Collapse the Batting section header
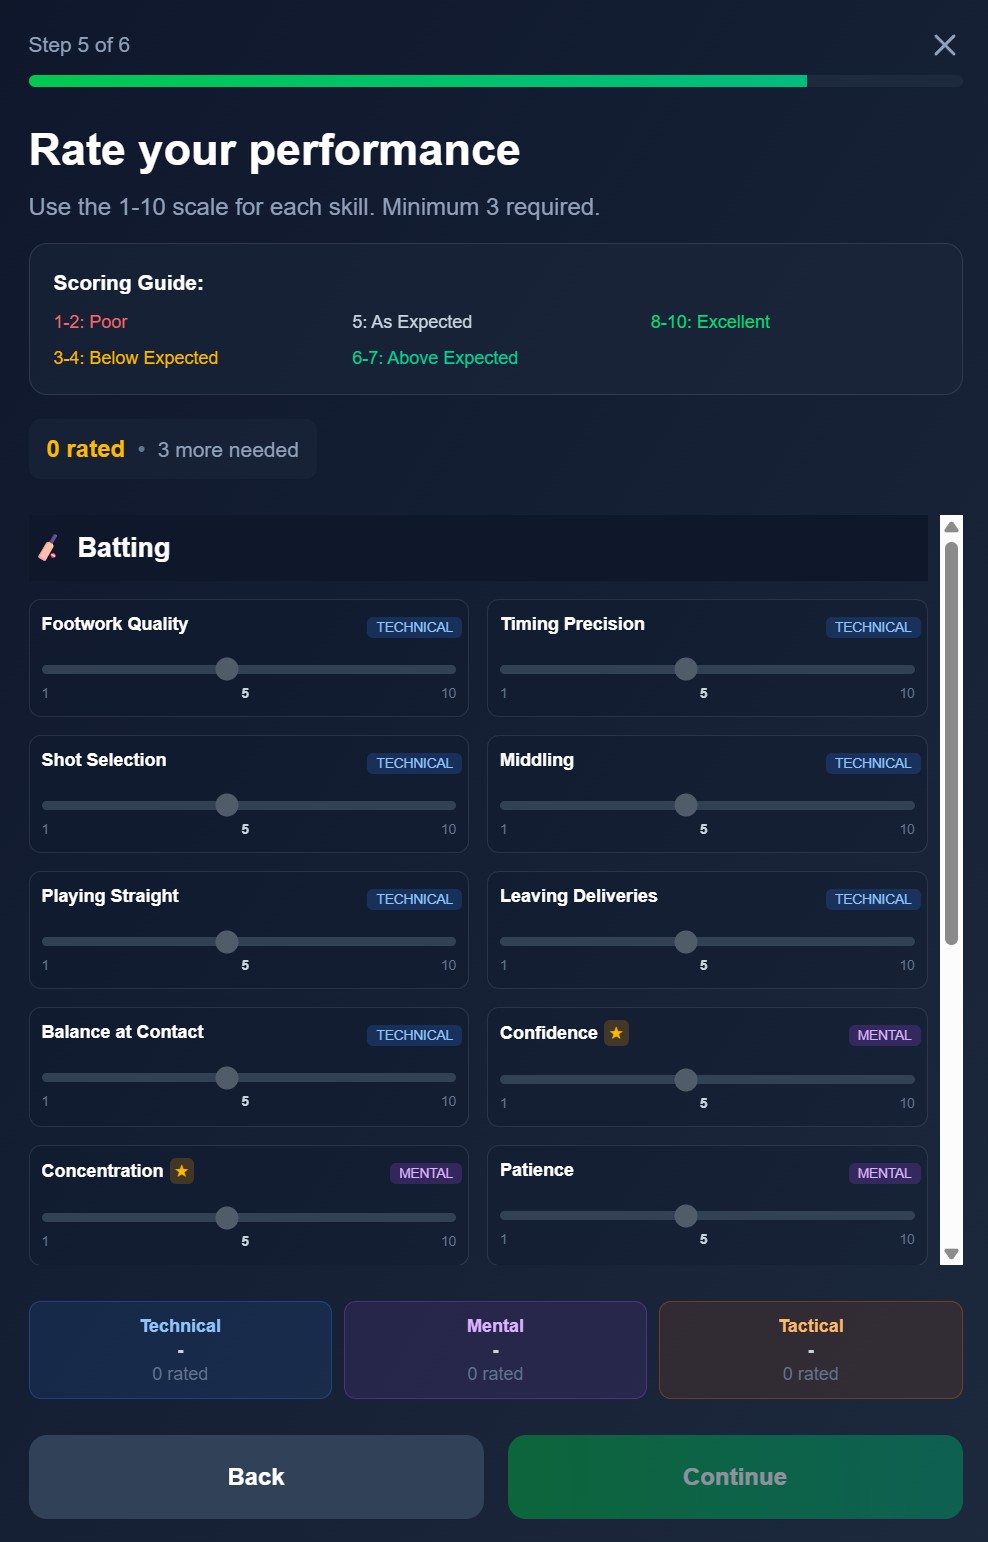Viewport: 988px width, 1542px height. (x=479, y=548)
